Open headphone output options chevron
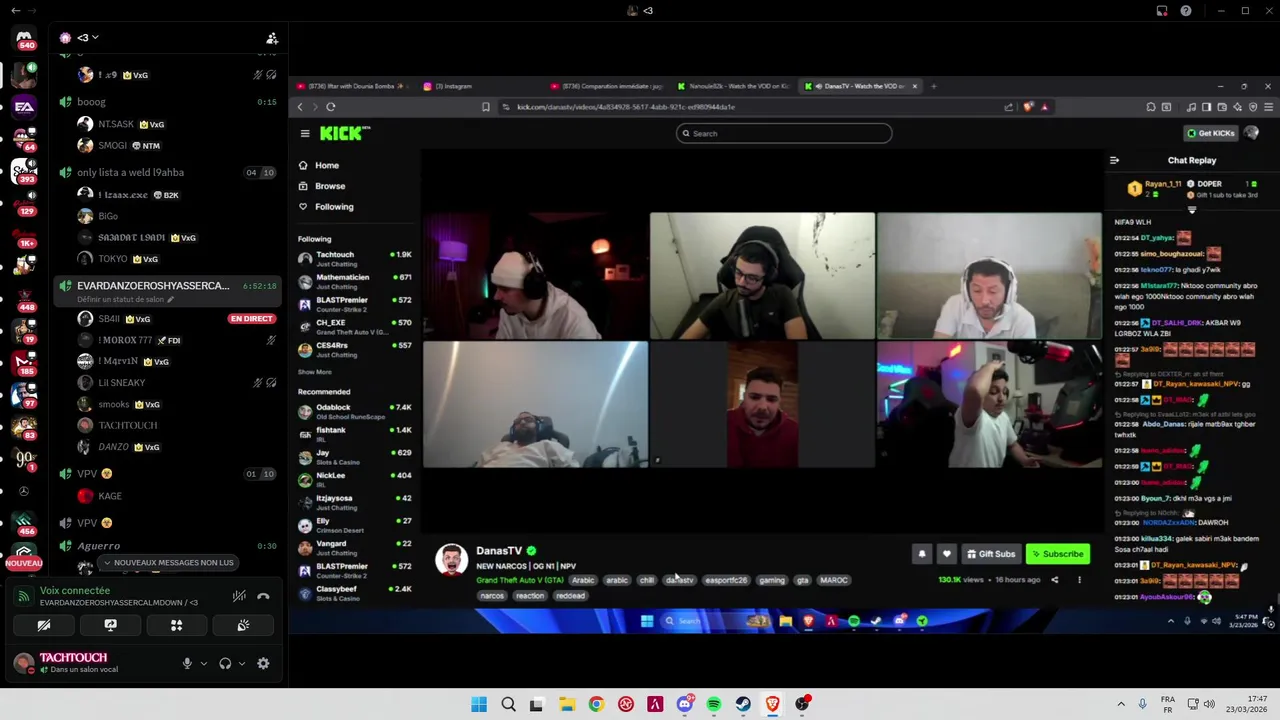1280x720 pixels. point(242,663)
